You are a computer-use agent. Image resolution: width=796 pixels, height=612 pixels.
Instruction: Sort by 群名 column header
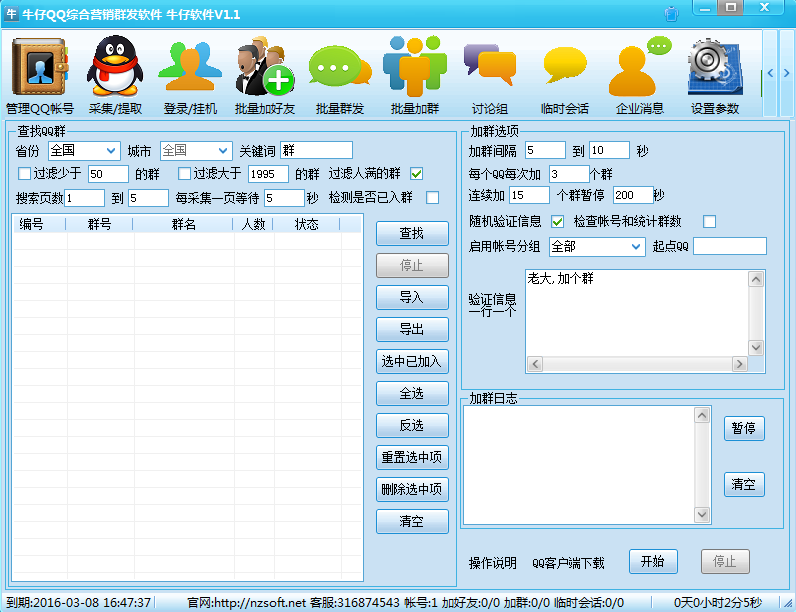click(x=183, y=224)
